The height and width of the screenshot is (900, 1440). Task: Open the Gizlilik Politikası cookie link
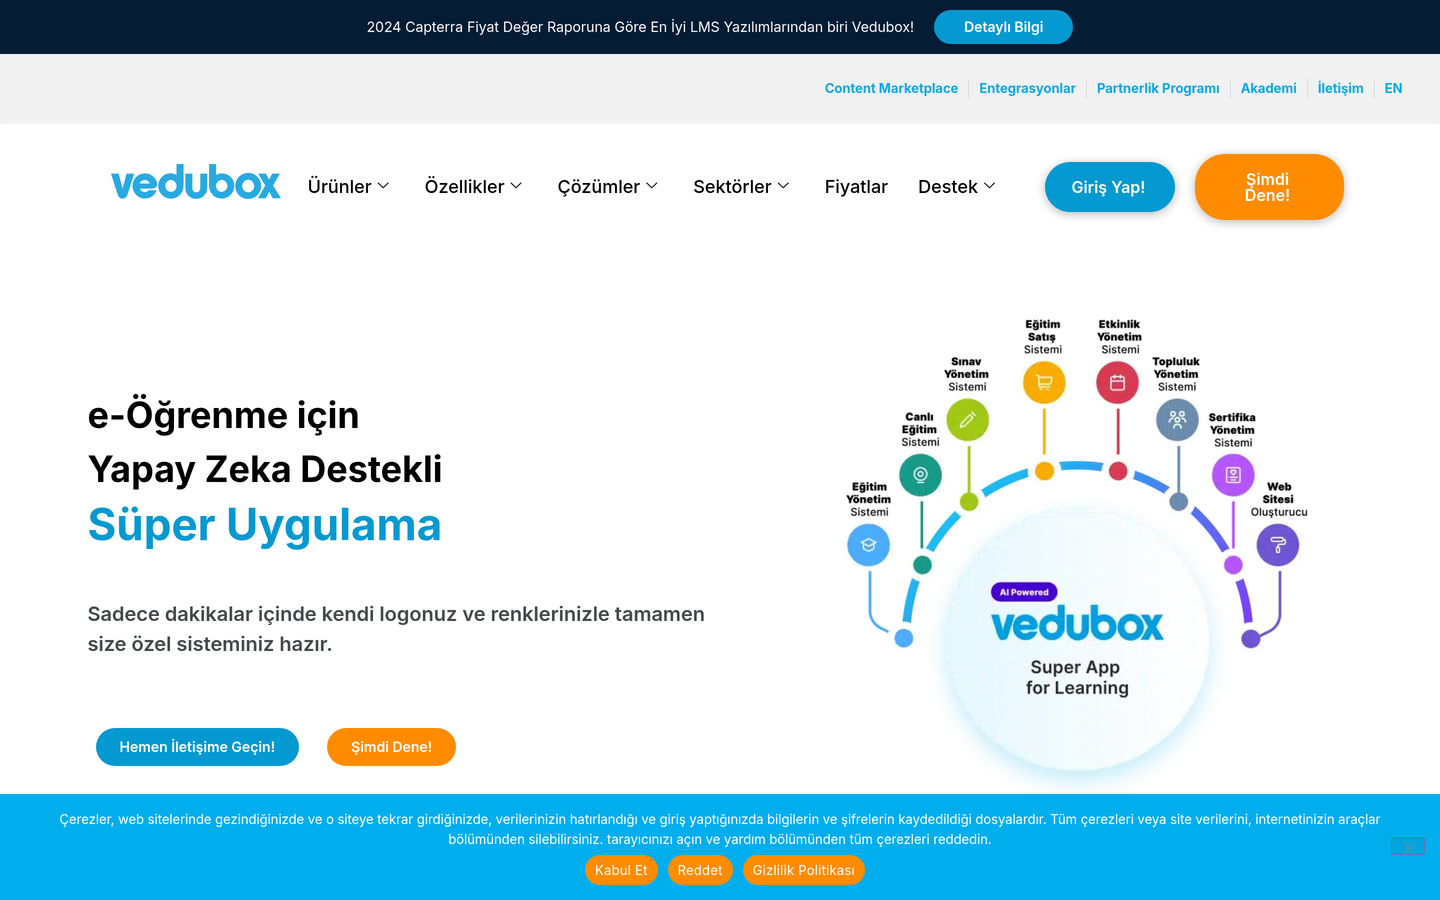(804, 870)
